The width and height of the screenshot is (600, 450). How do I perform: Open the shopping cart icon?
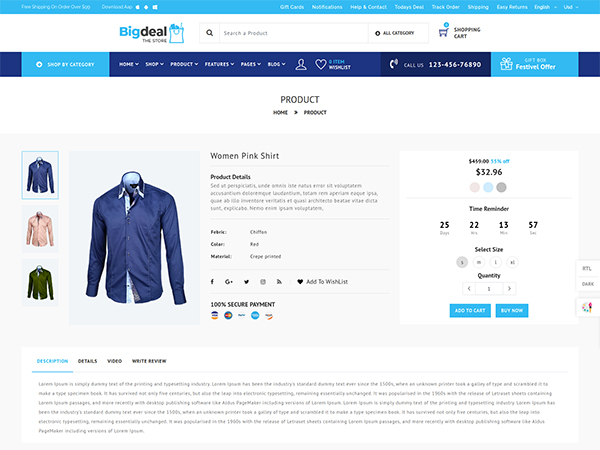point(444,31)
